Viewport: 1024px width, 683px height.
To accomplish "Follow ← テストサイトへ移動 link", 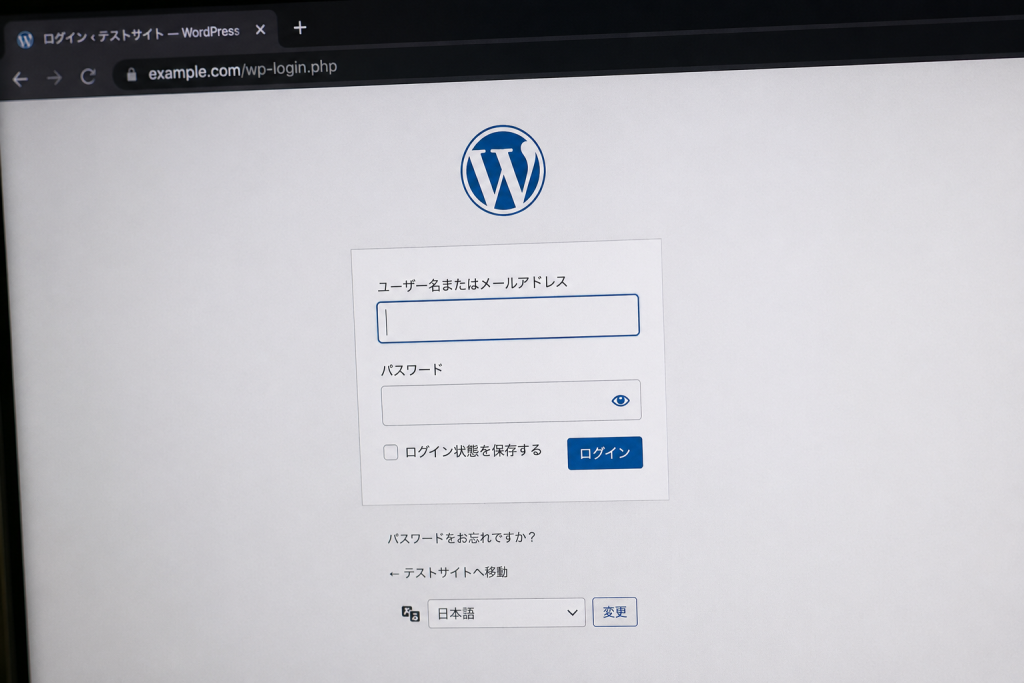I will tap(448, 573).
